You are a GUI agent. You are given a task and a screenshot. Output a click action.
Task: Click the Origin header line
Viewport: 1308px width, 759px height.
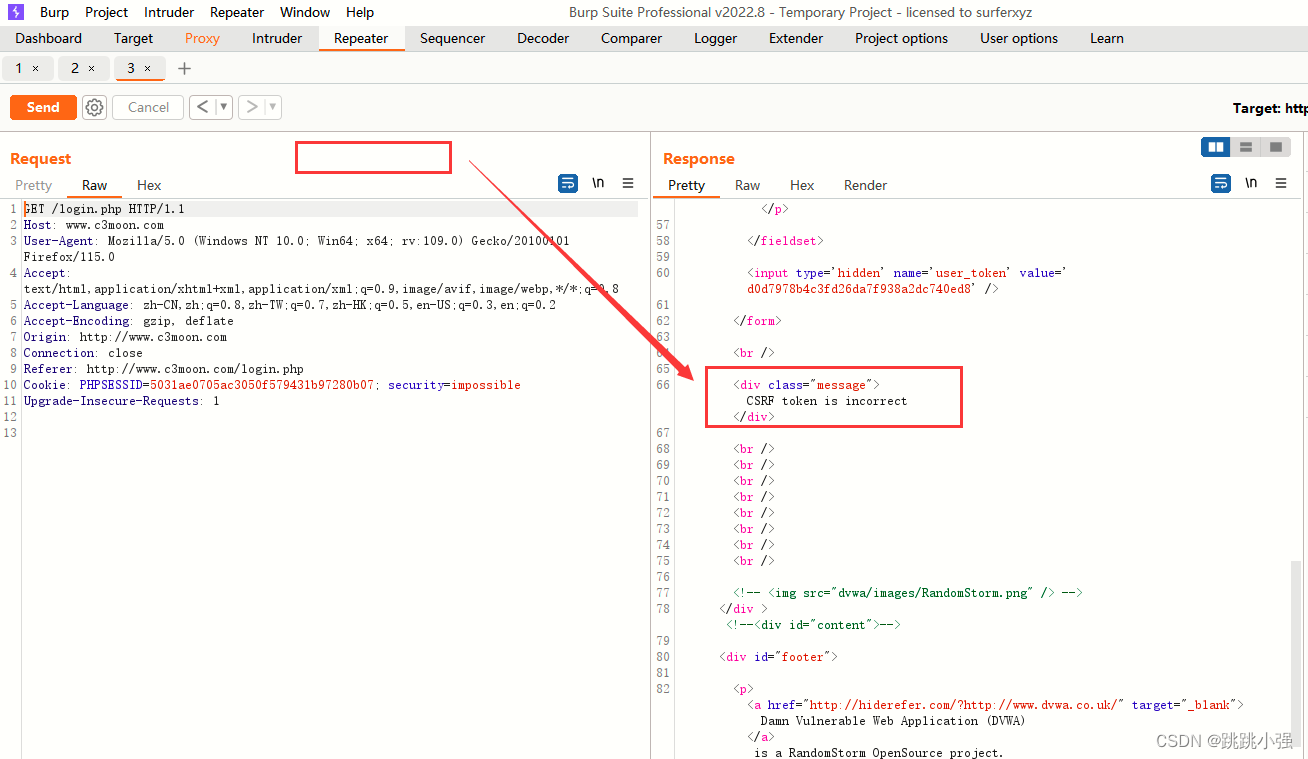click(x=126, y=337)
